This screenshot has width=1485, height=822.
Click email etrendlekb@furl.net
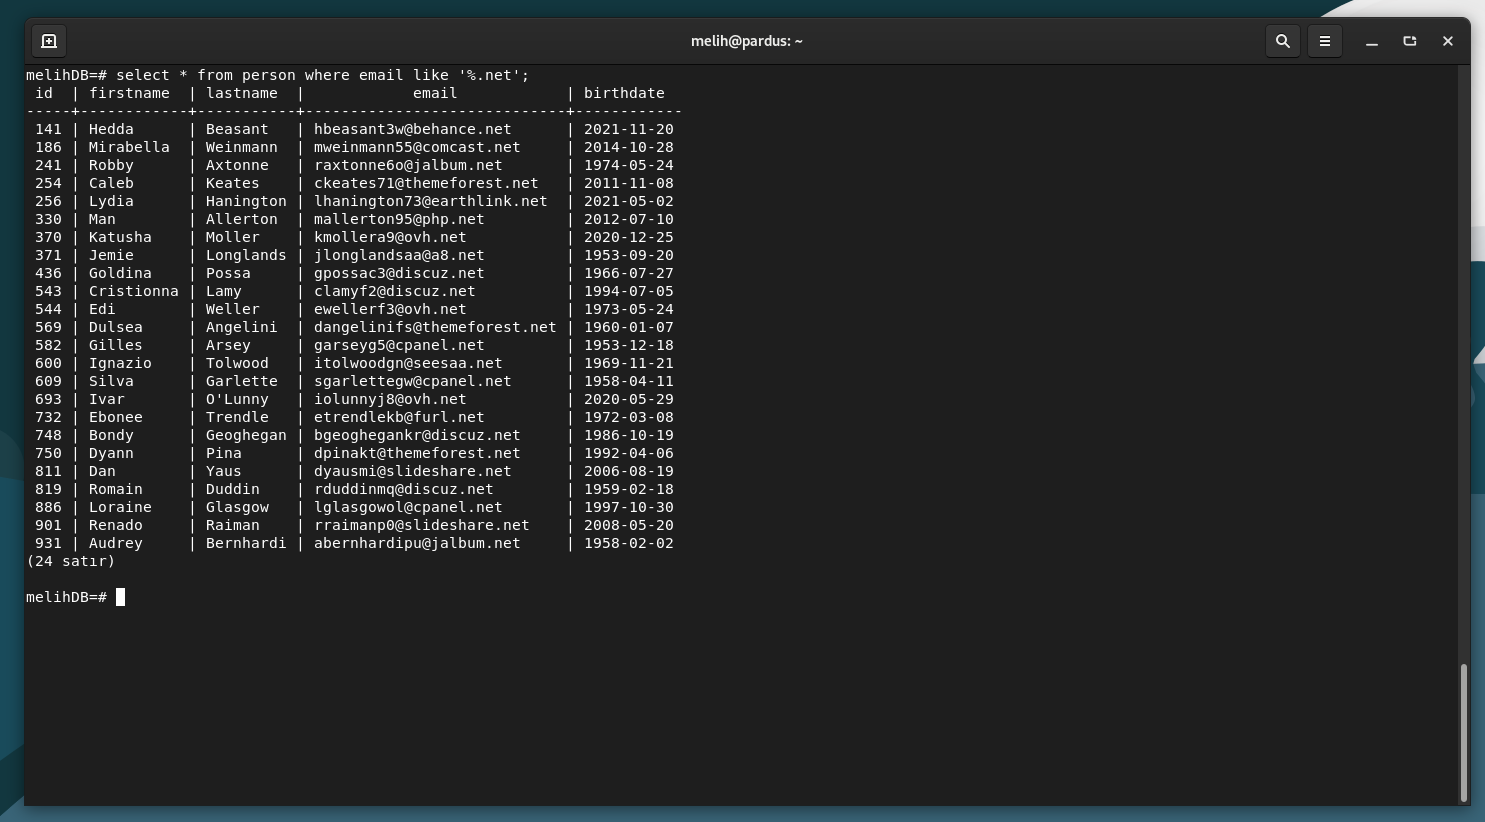point(399,417)
